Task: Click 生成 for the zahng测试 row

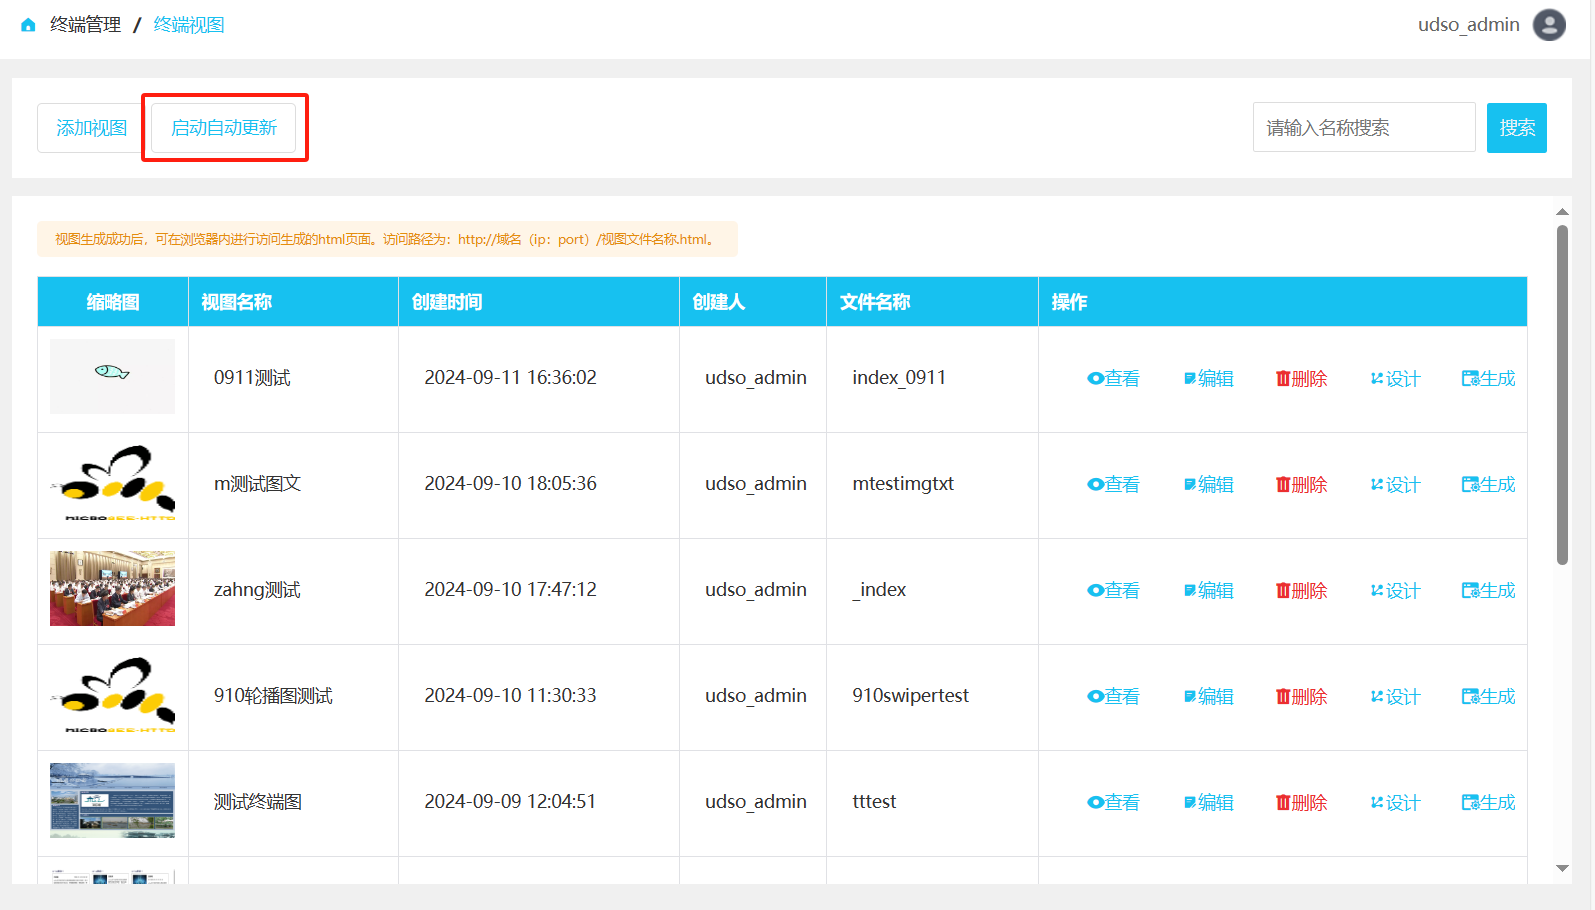Action: tap(1488, 591)
